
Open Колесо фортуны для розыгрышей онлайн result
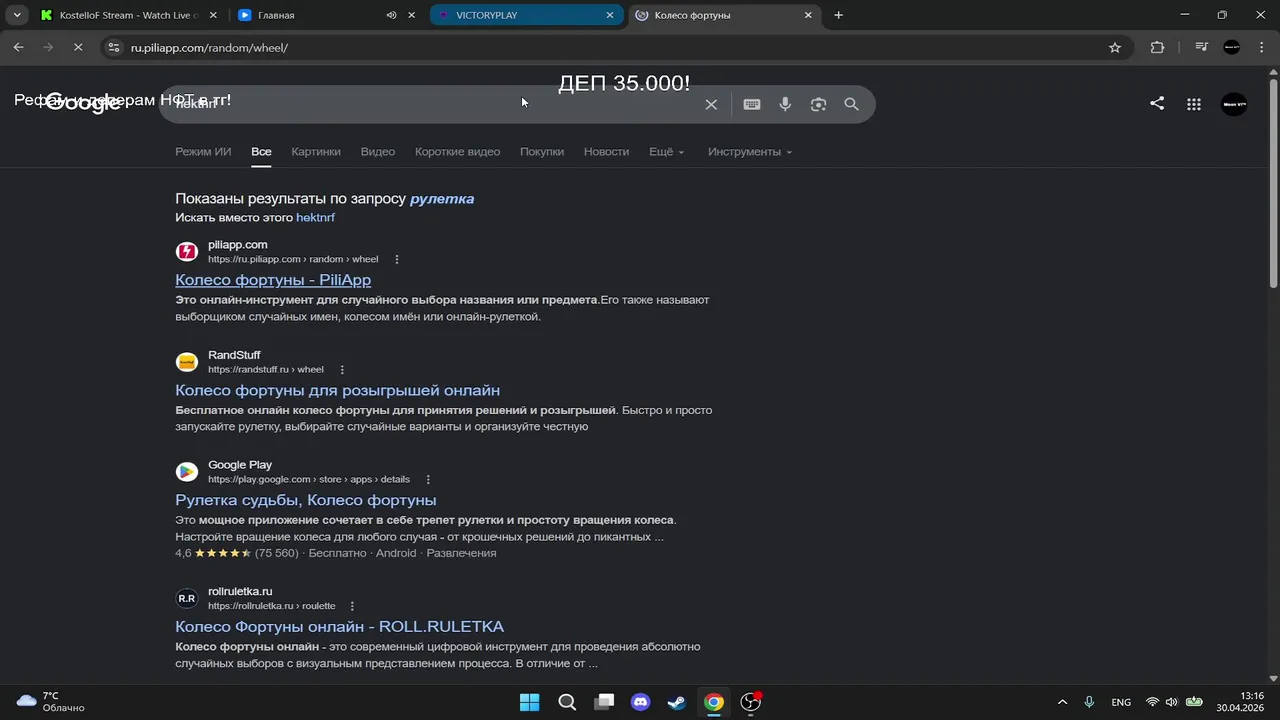click(x=337, y=390)
